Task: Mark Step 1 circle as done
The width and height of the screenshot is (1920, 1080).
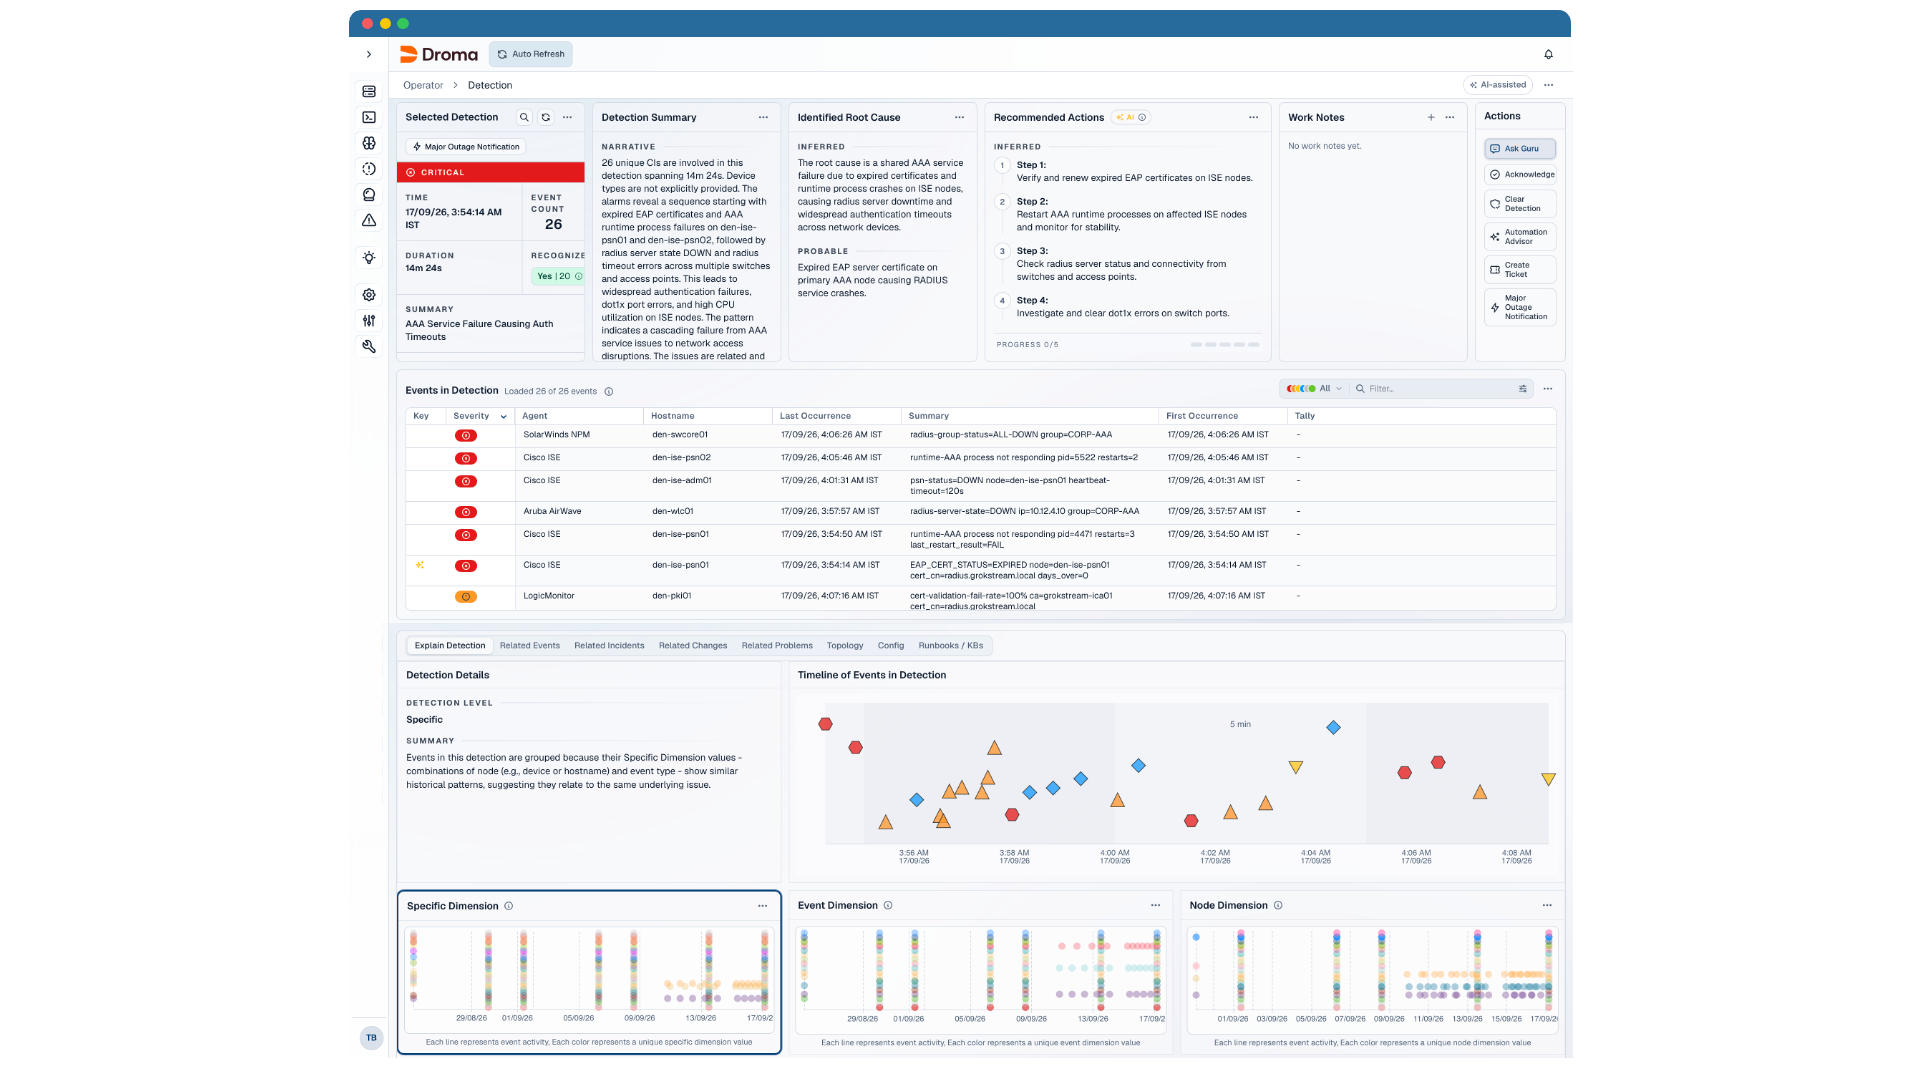Action: click(x=1002, y=166)
